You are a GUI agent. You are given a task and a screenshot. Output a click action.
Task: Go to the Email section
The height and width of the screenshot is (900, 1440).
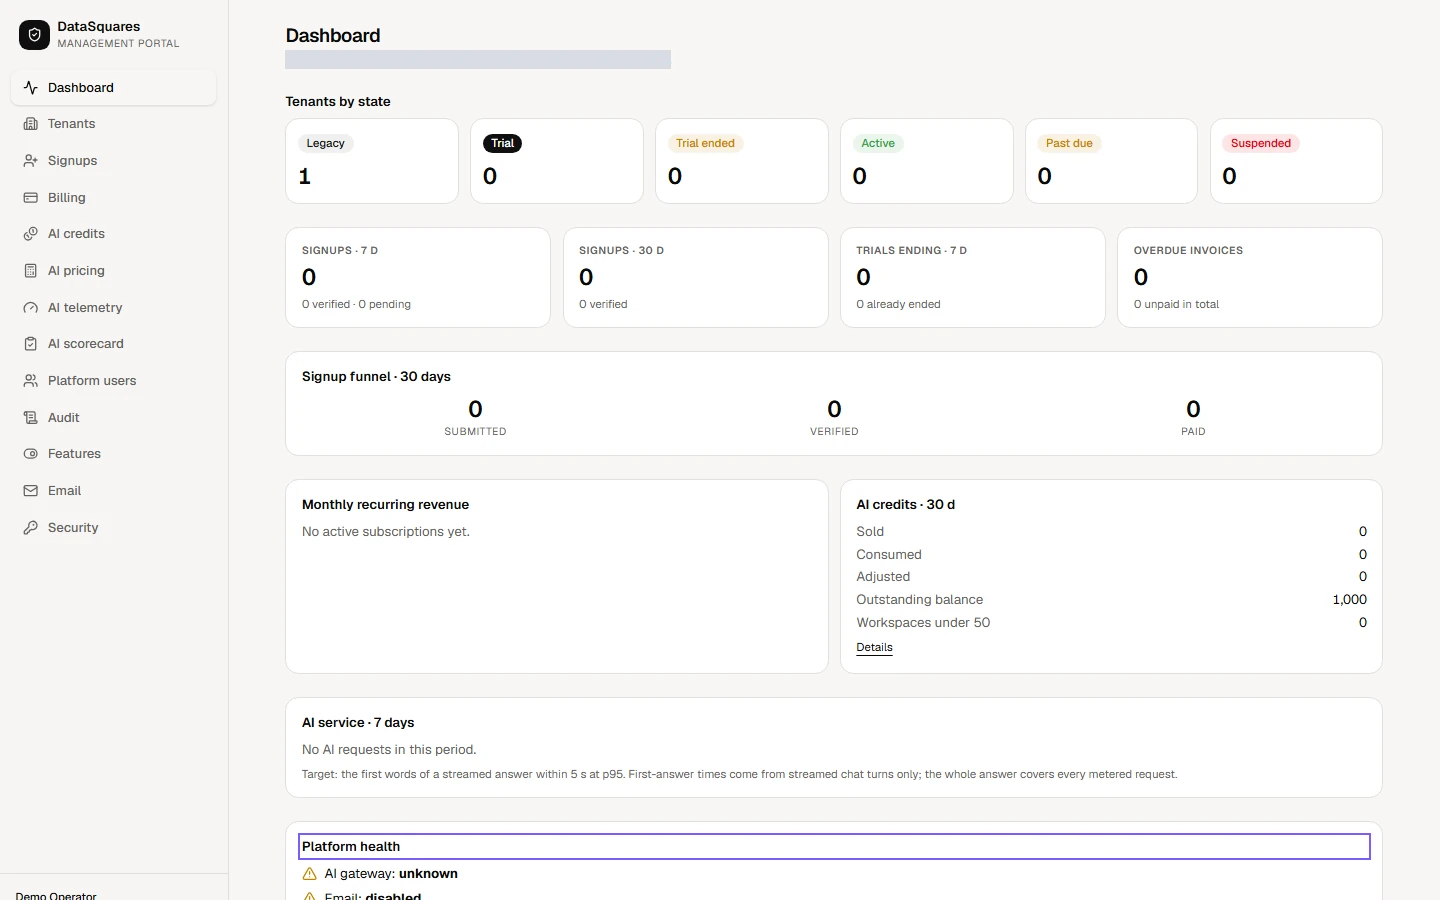(x=113, y=491)
